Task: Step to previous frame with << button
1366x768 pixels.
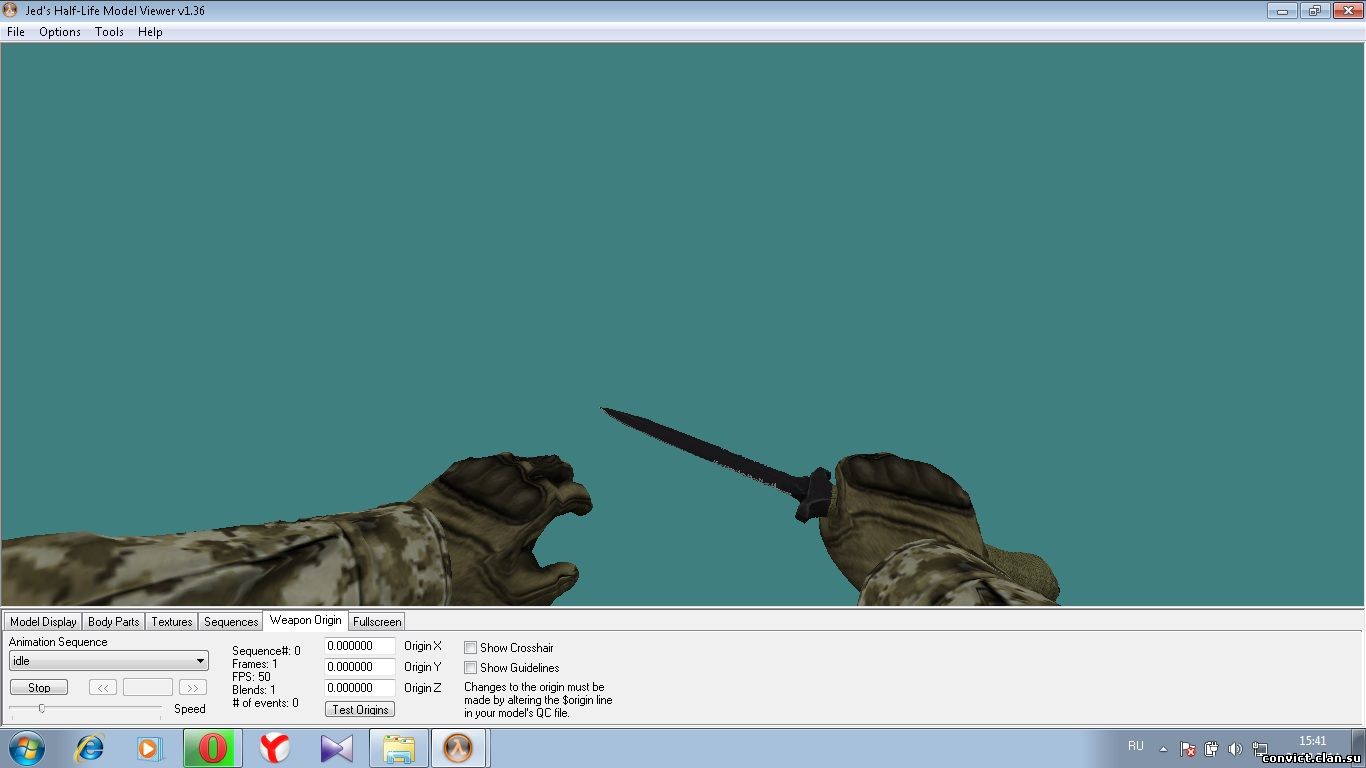Action: pyautogui.click(x=103, y=688)
